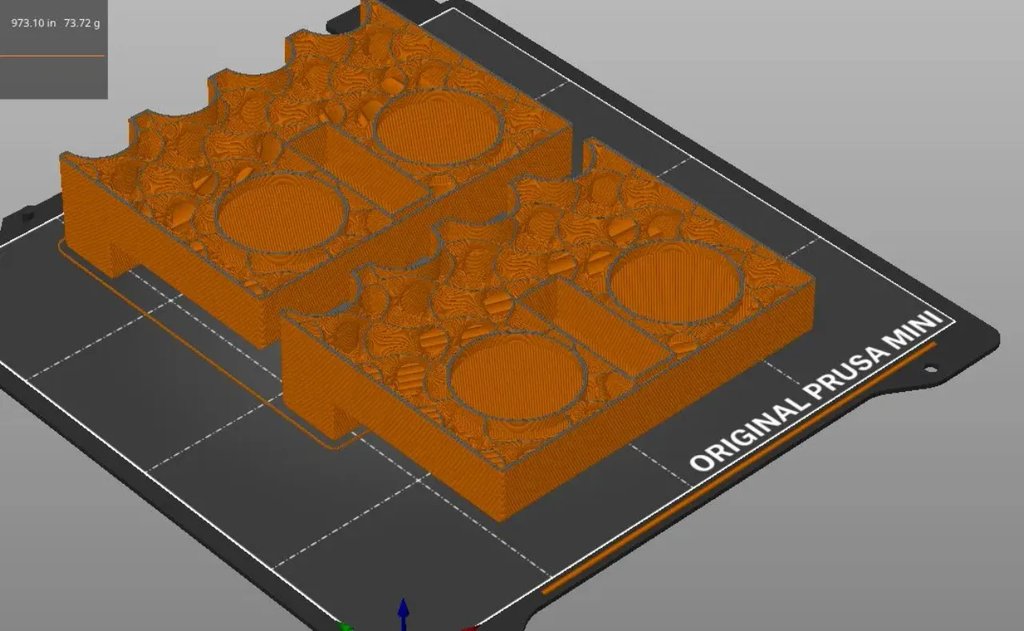Click the orange line in the legend panel

[53, 56]
